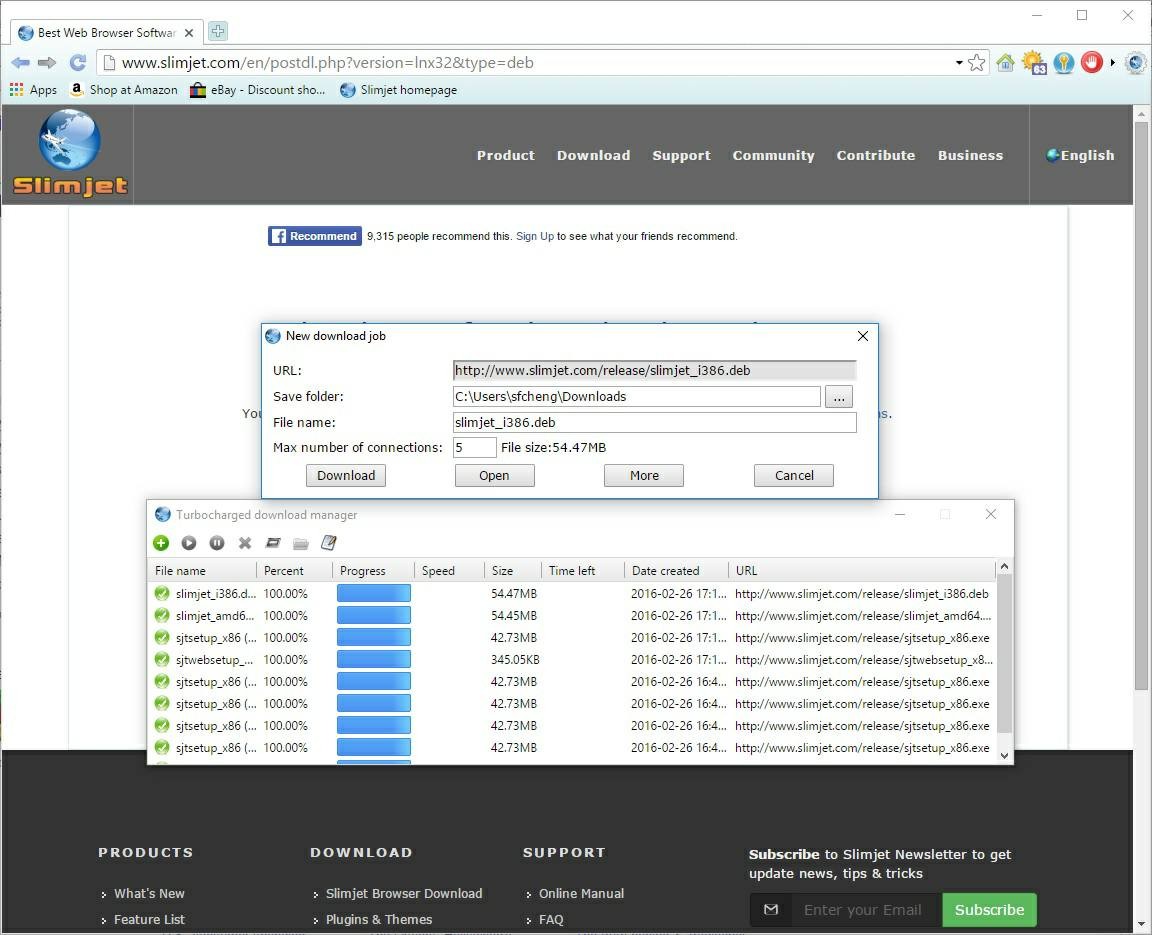Click the Max number of connections field
1152x935 pixels.
[474, 447]
